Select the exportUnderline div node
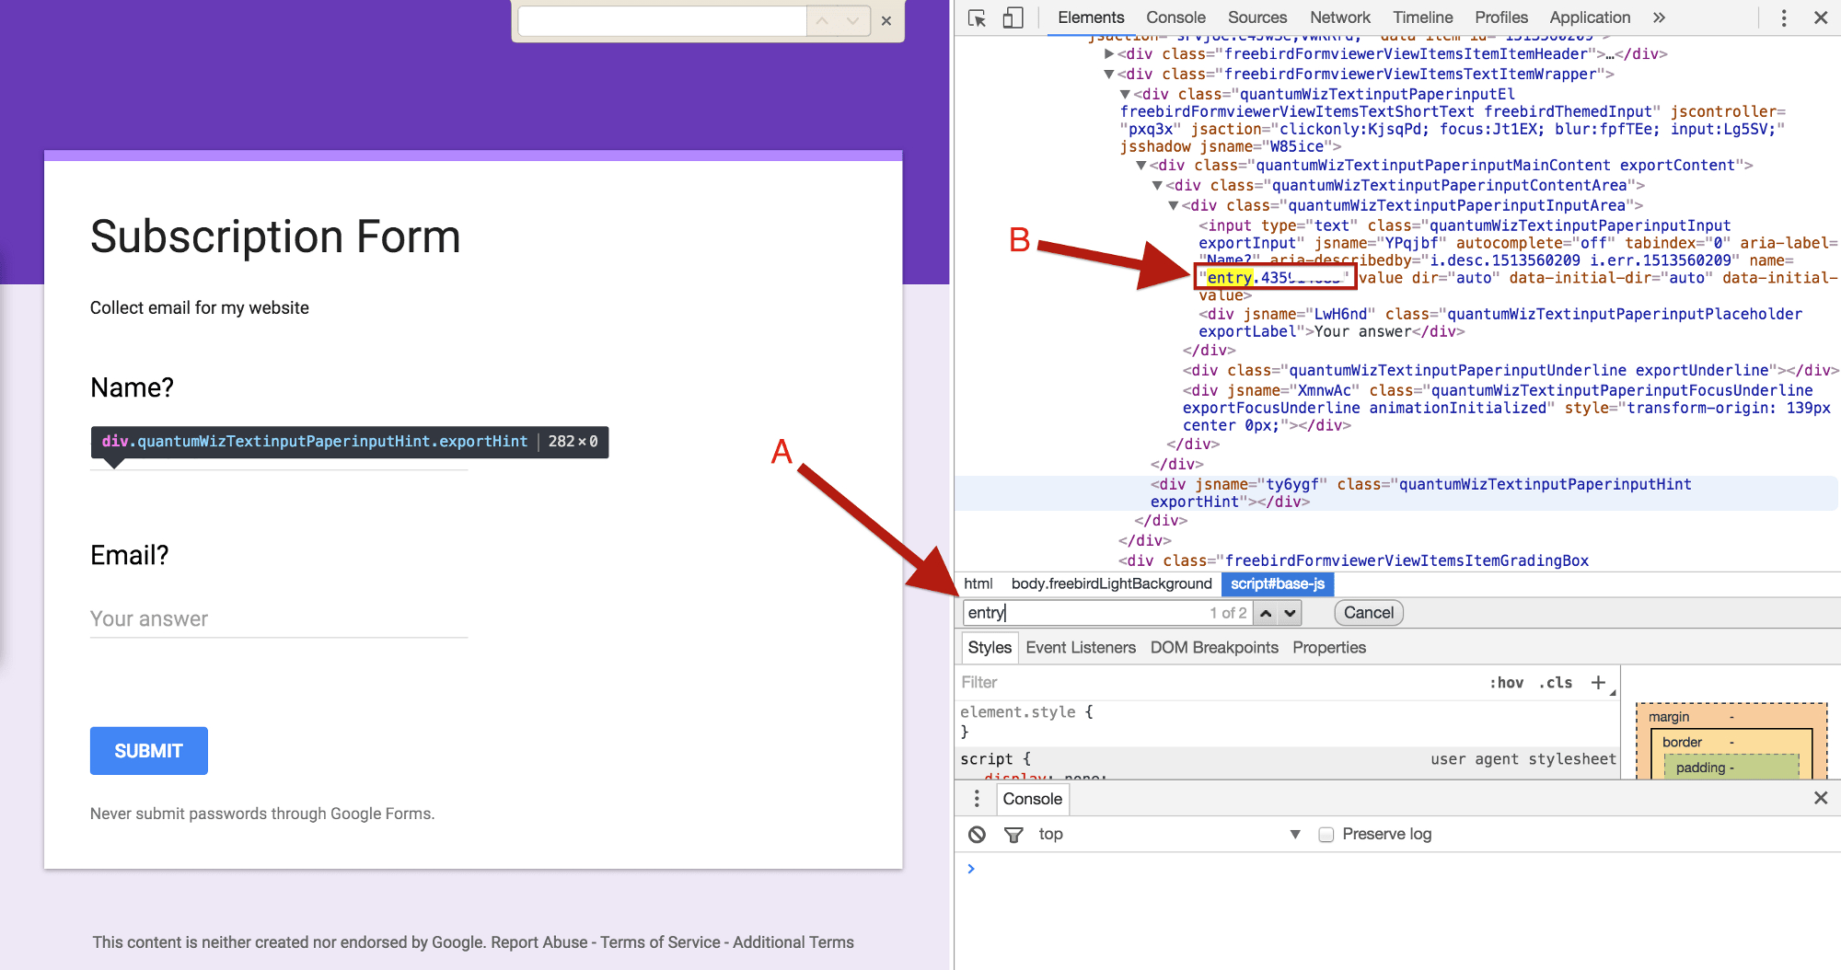 coord(1510,370)
